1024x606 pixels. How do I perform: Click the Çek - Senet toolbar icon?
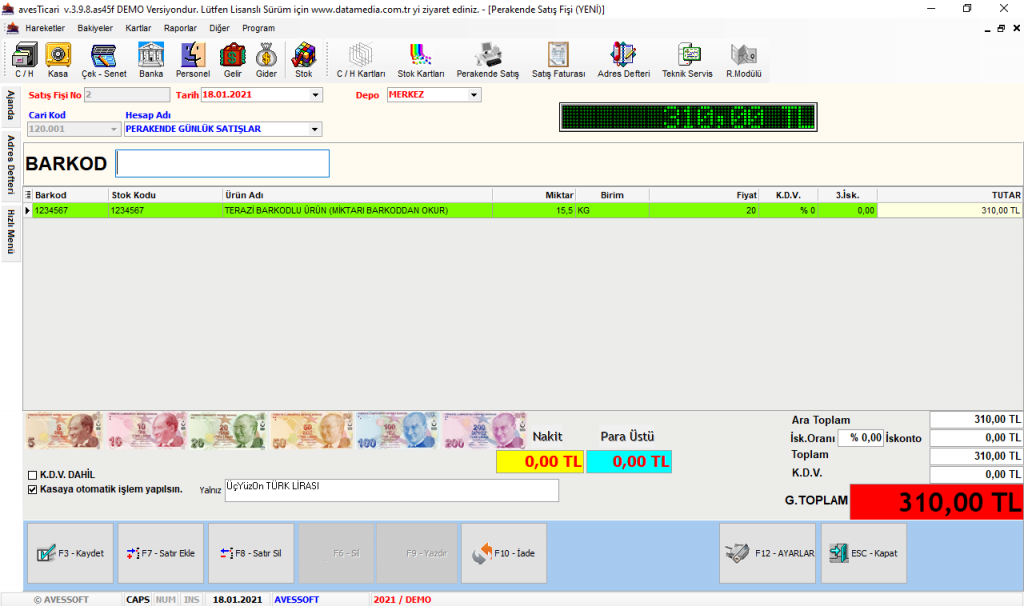104,59
